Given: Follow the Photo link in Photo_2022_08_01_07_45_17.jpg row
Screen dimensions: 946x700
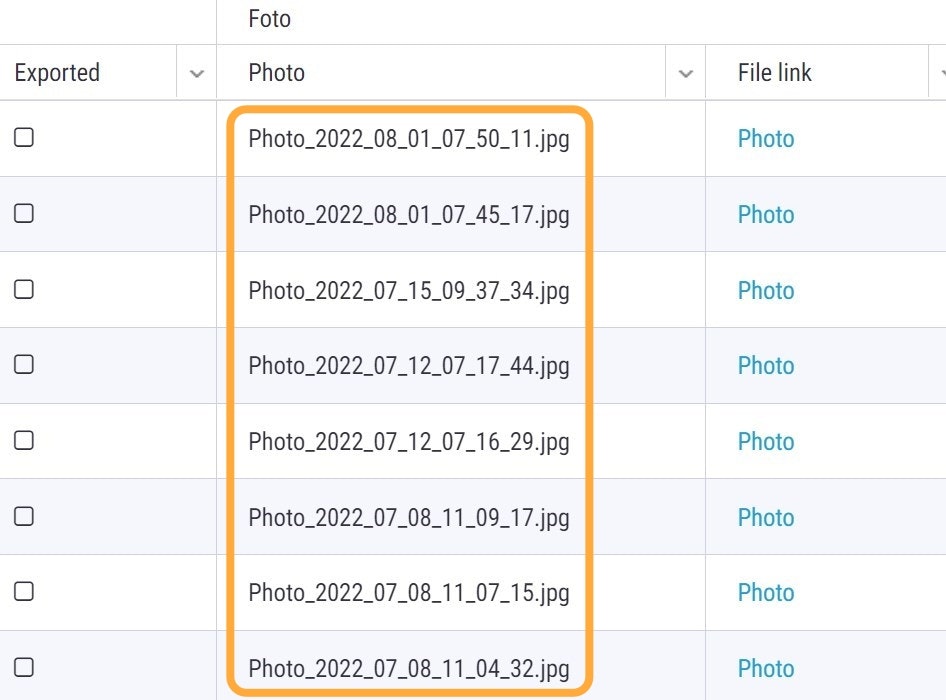Looking at the screenshot, I should pos(766,215).
